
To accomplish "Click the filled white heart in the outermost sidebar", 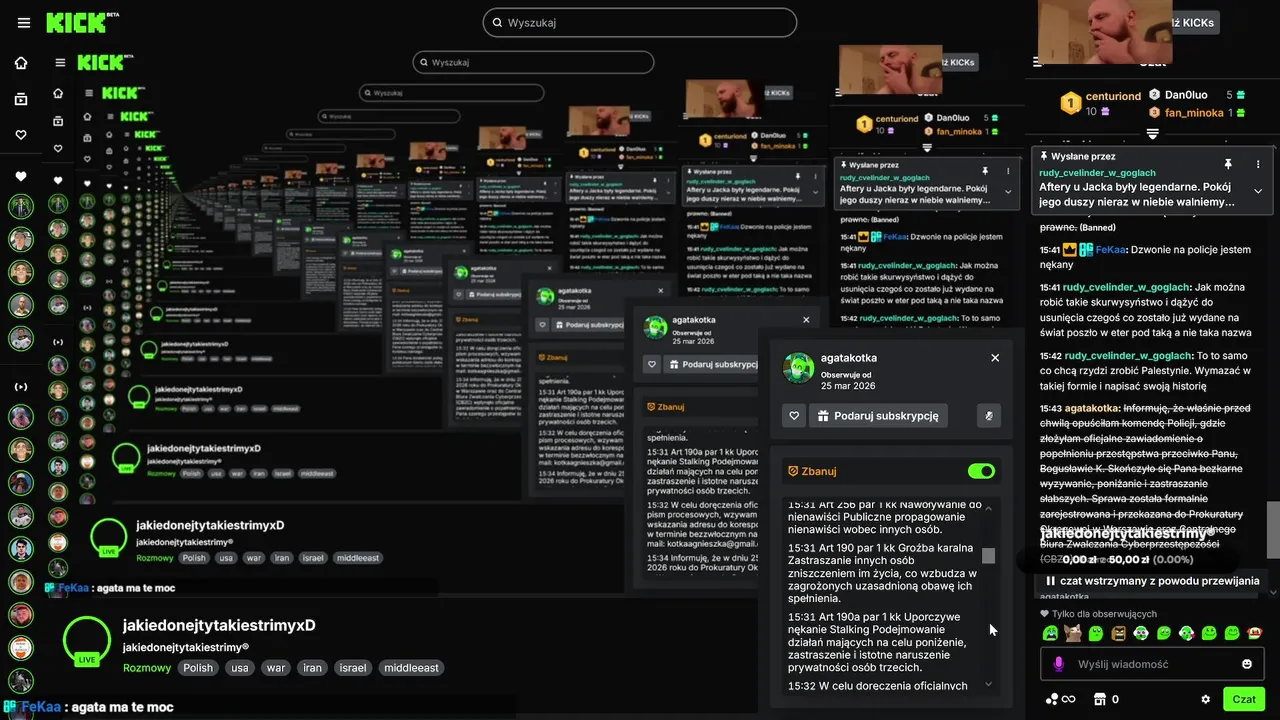I will coord(21,176).
